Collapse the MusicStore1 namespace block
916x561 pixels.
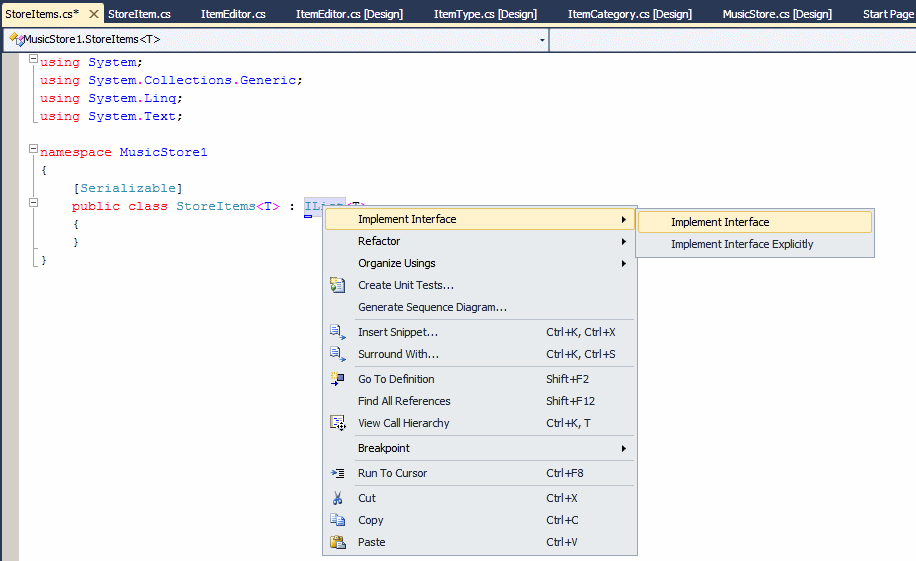pos(33,149)
